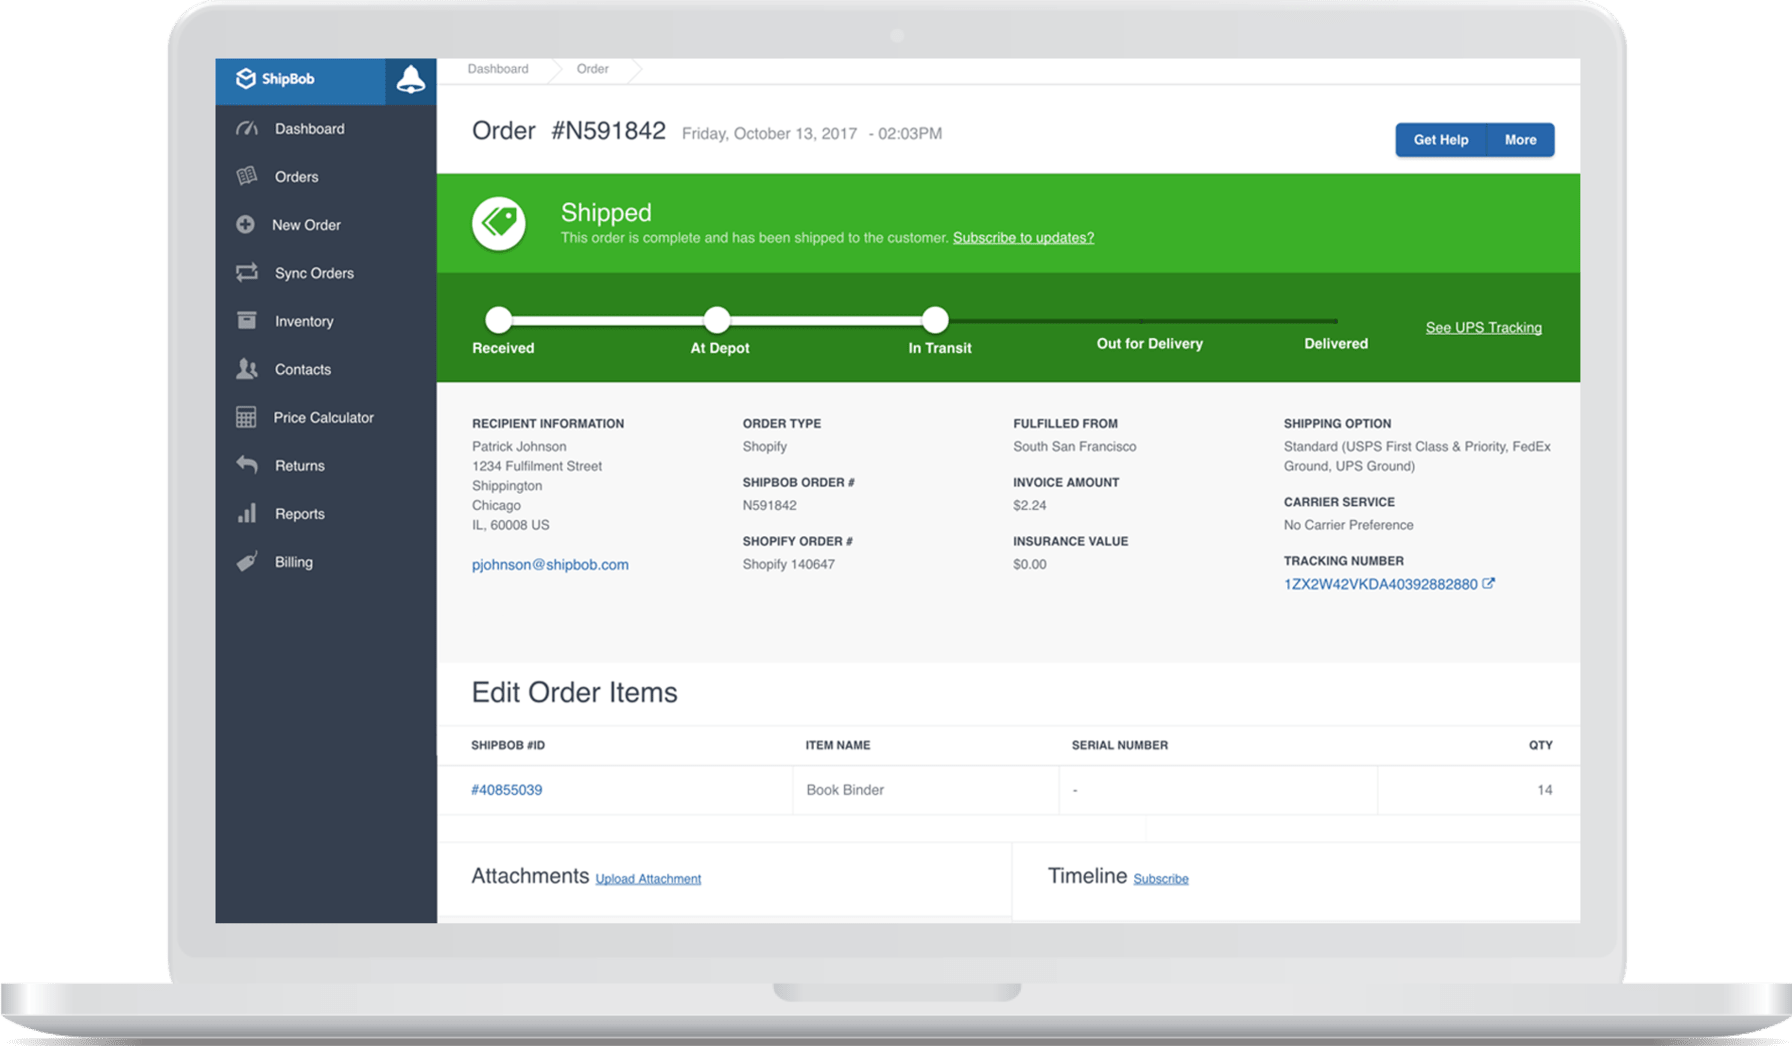The image size is (1792, 1046).
Task: Click the Timeline Subscribe link
Action: click(x=1161, y=879)
